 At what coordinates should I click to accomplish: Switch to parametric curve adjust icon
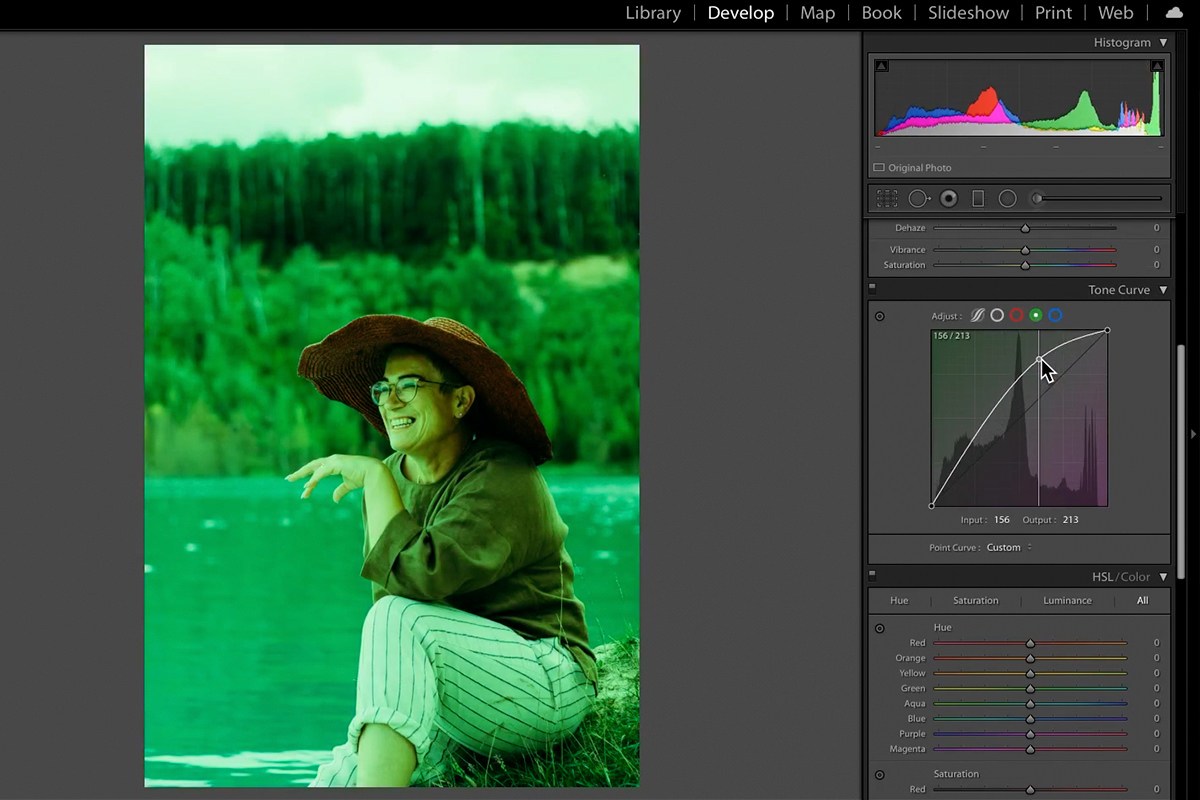tap(977, 315)
